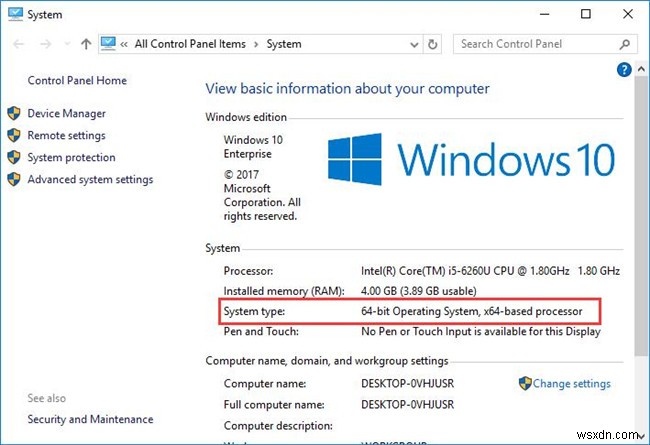Click the refresh icon in the address bar
This screenshot has height=445, width=650.
[432, 44]
